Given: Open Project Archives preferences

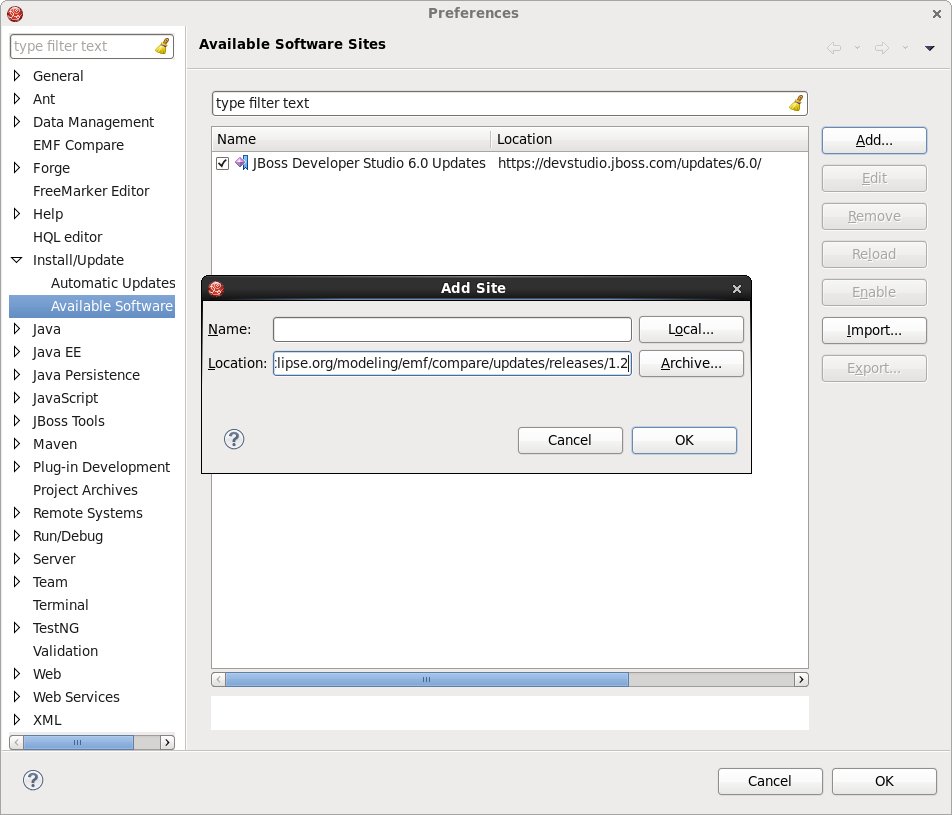Looking at the screenshot, I should (85, 490).
